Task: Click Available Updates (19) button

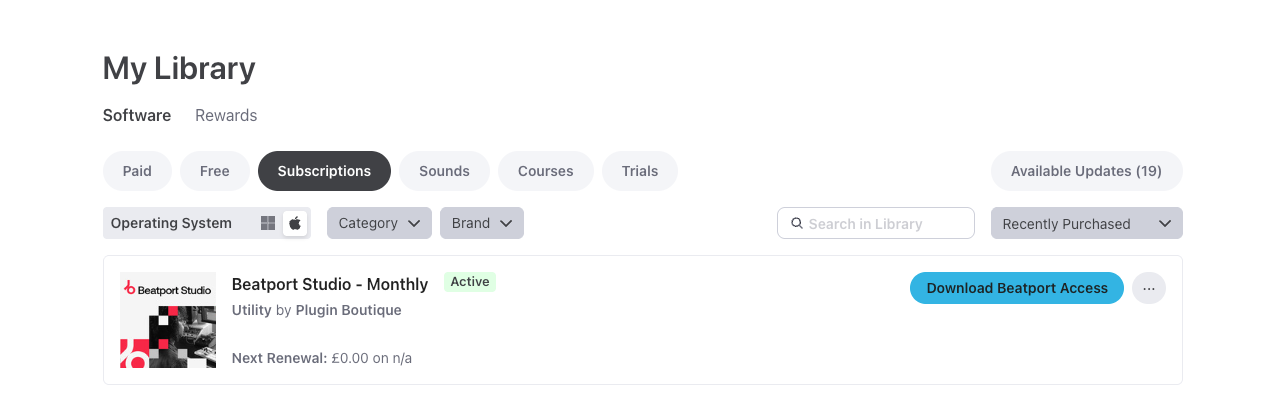Action: point(1086,171)
